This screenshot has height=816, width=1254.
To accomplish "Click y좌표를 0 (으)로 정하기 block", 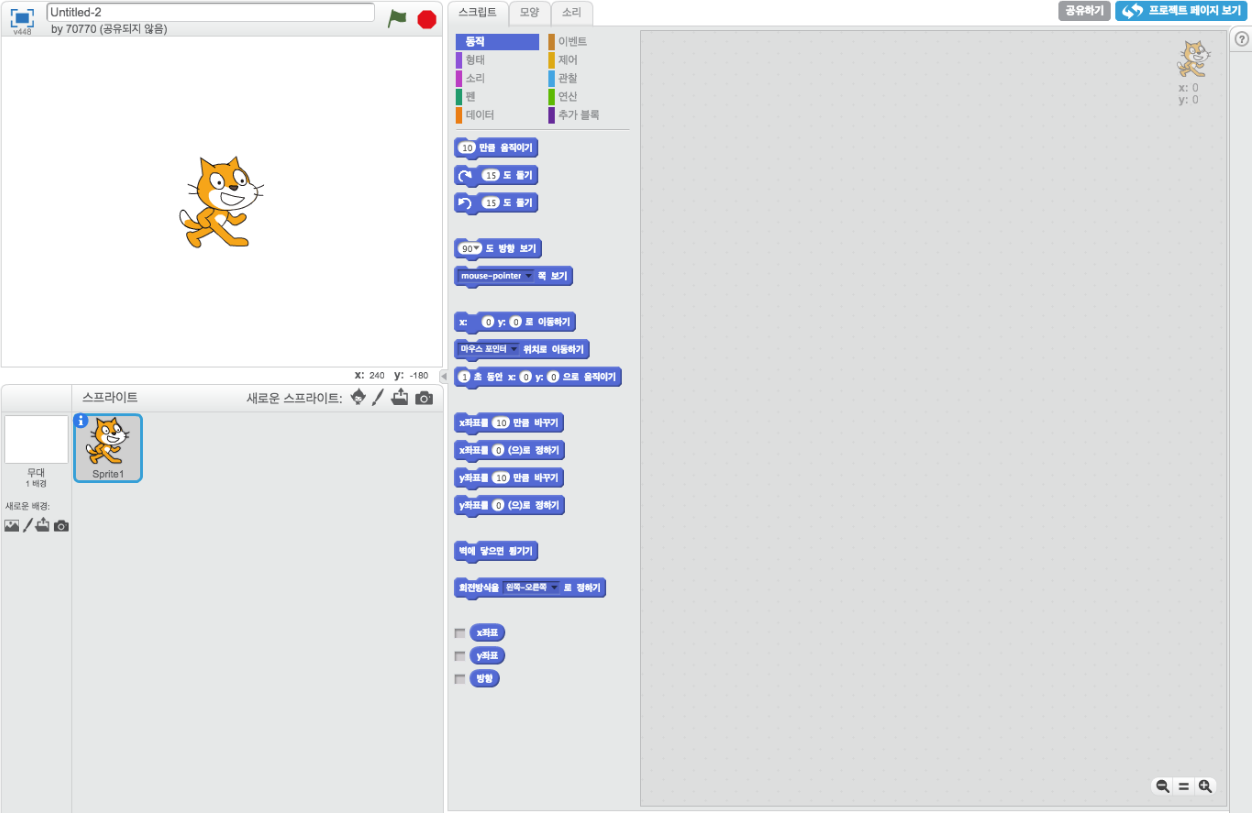I will point(509,505).
